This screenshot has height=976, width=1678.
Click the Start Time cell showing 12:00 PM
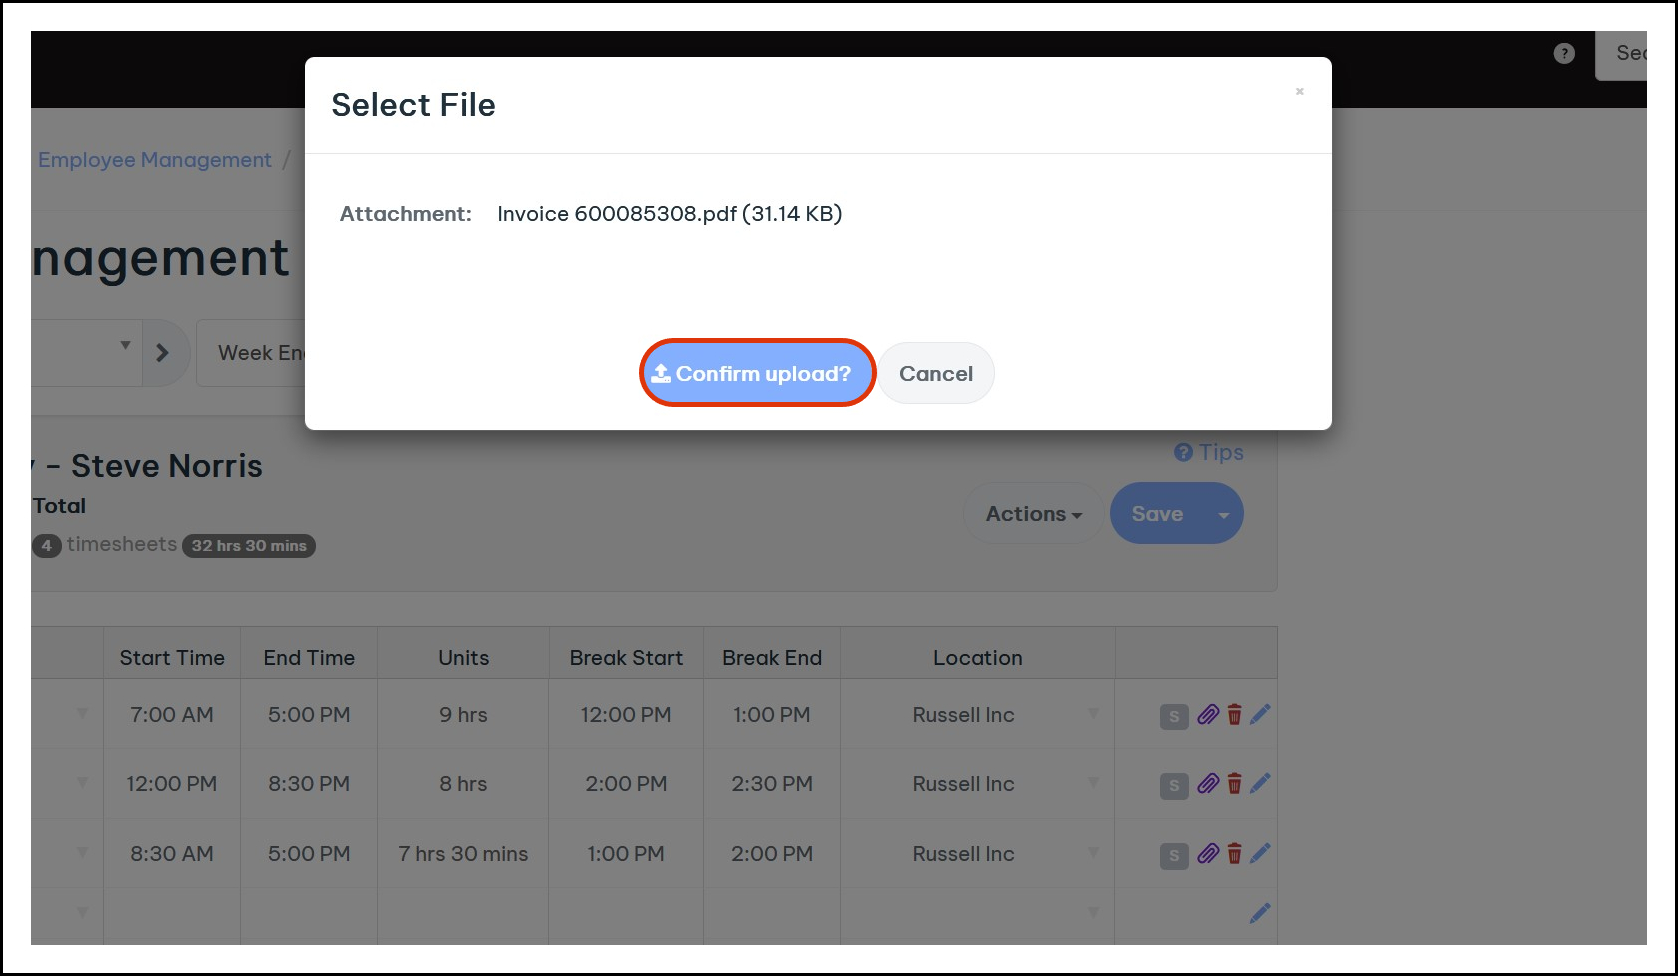point(171,784)
